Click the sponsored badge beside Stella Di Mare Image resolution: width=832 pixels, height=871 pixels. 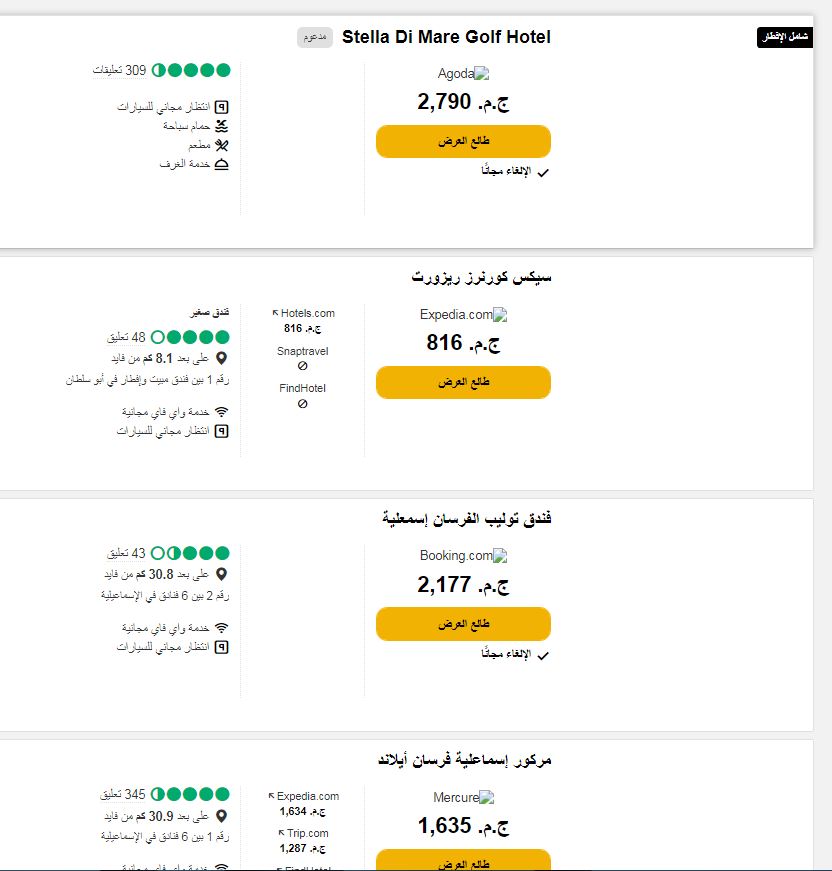click(x=315, y=37)
